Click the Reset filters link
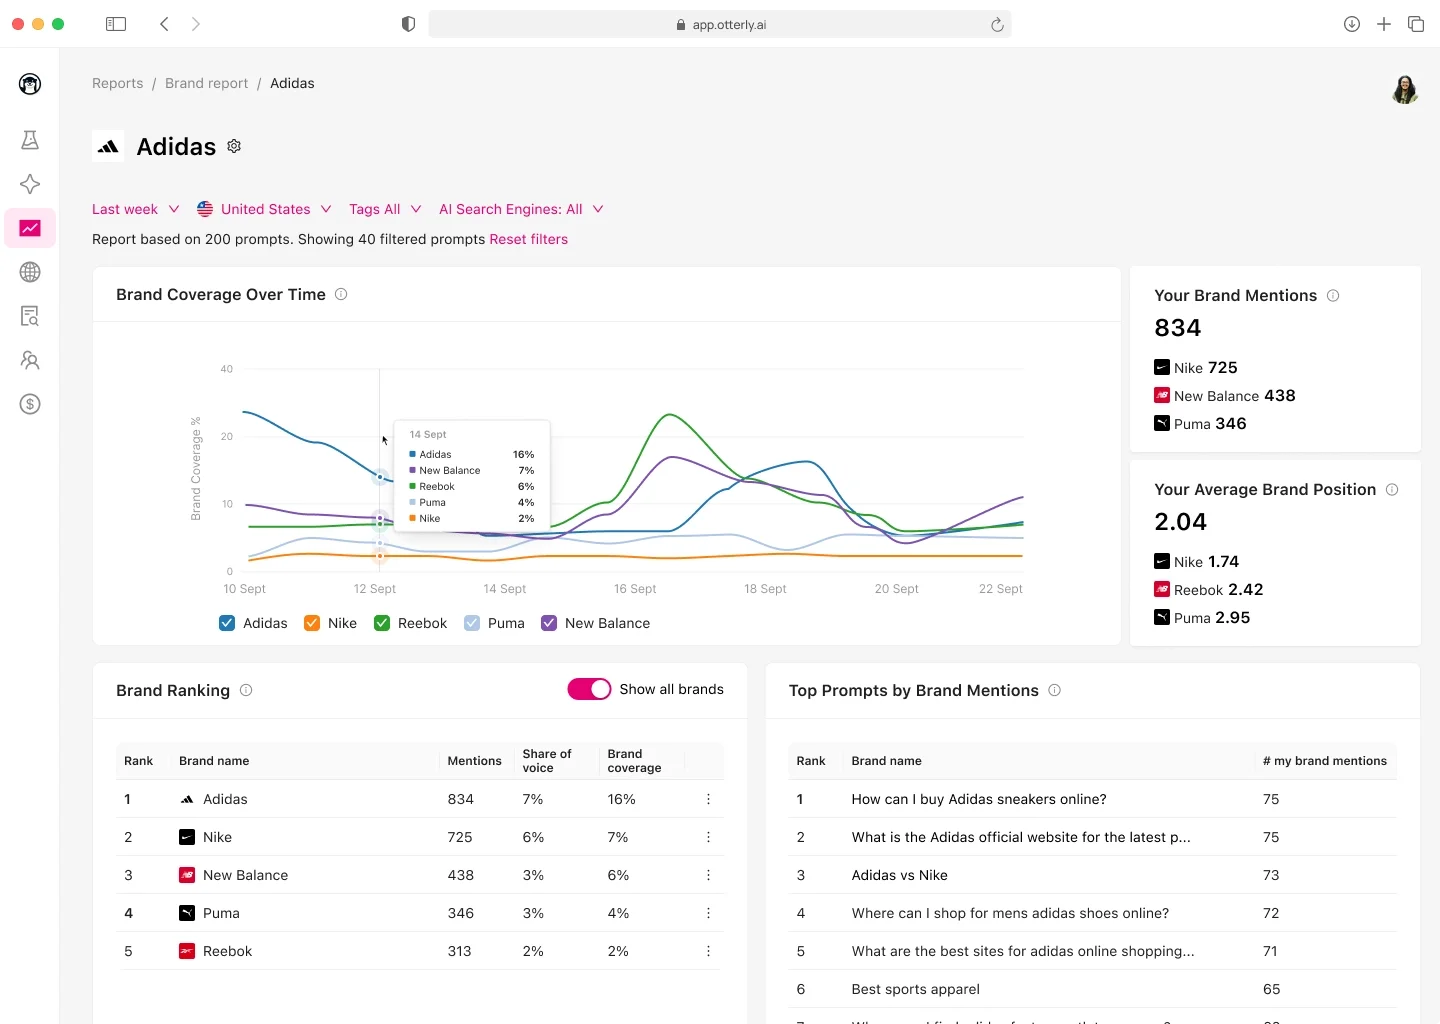1440x1024 pixels. pos(529,239)
